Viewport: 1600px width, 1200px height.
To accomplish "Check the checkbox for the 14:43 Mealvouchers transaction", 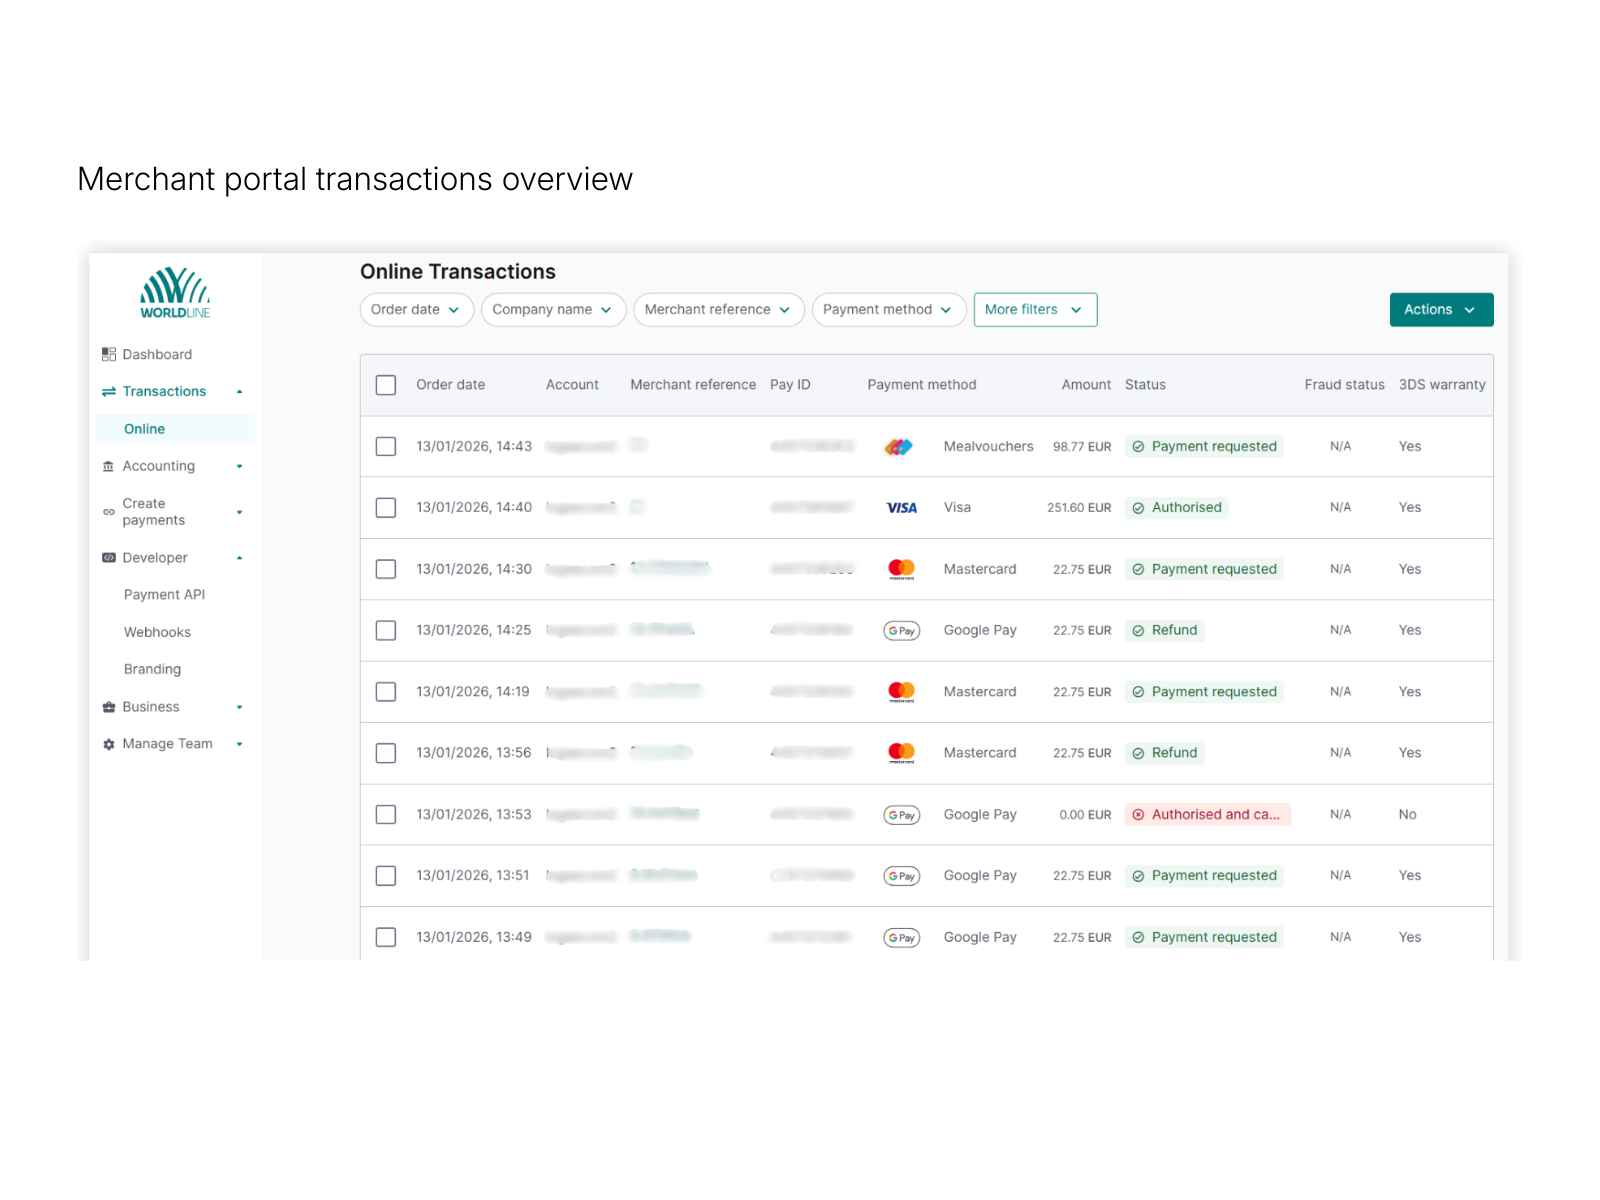I will point(385,446).
